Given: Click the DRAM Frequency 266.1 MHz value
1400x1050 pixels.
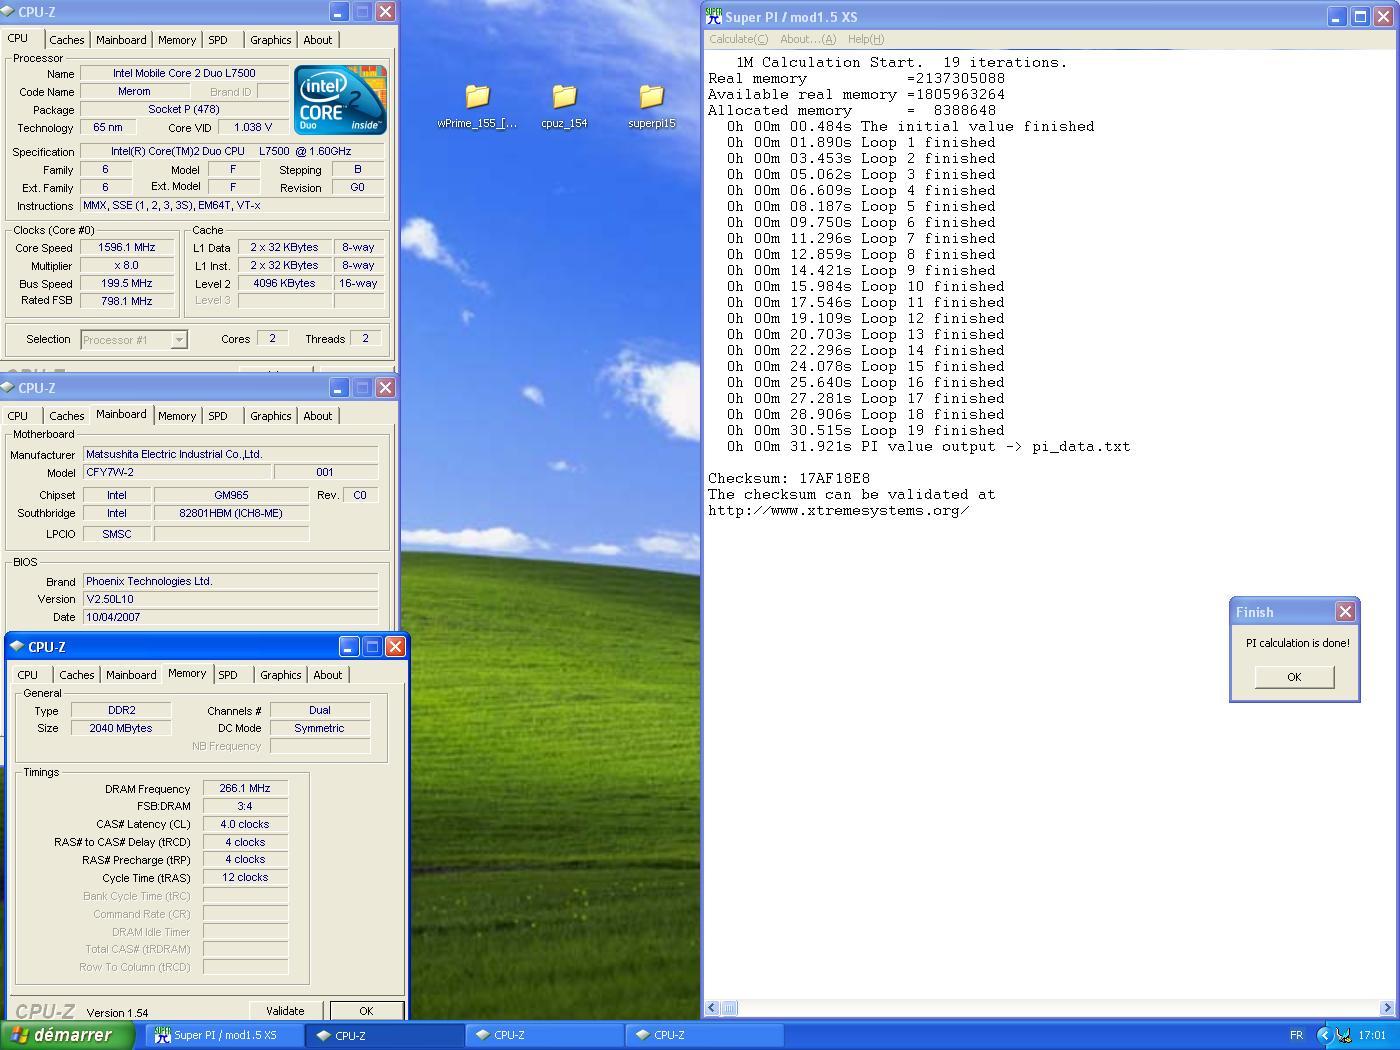Looking at the screenshot, I should (x=245, y=788).
